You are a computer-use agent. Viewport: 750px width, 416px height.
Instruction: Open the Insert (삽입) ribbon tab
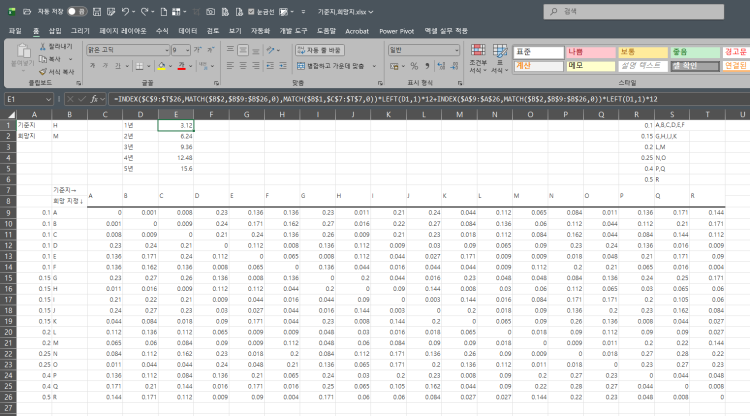point(54,31)
